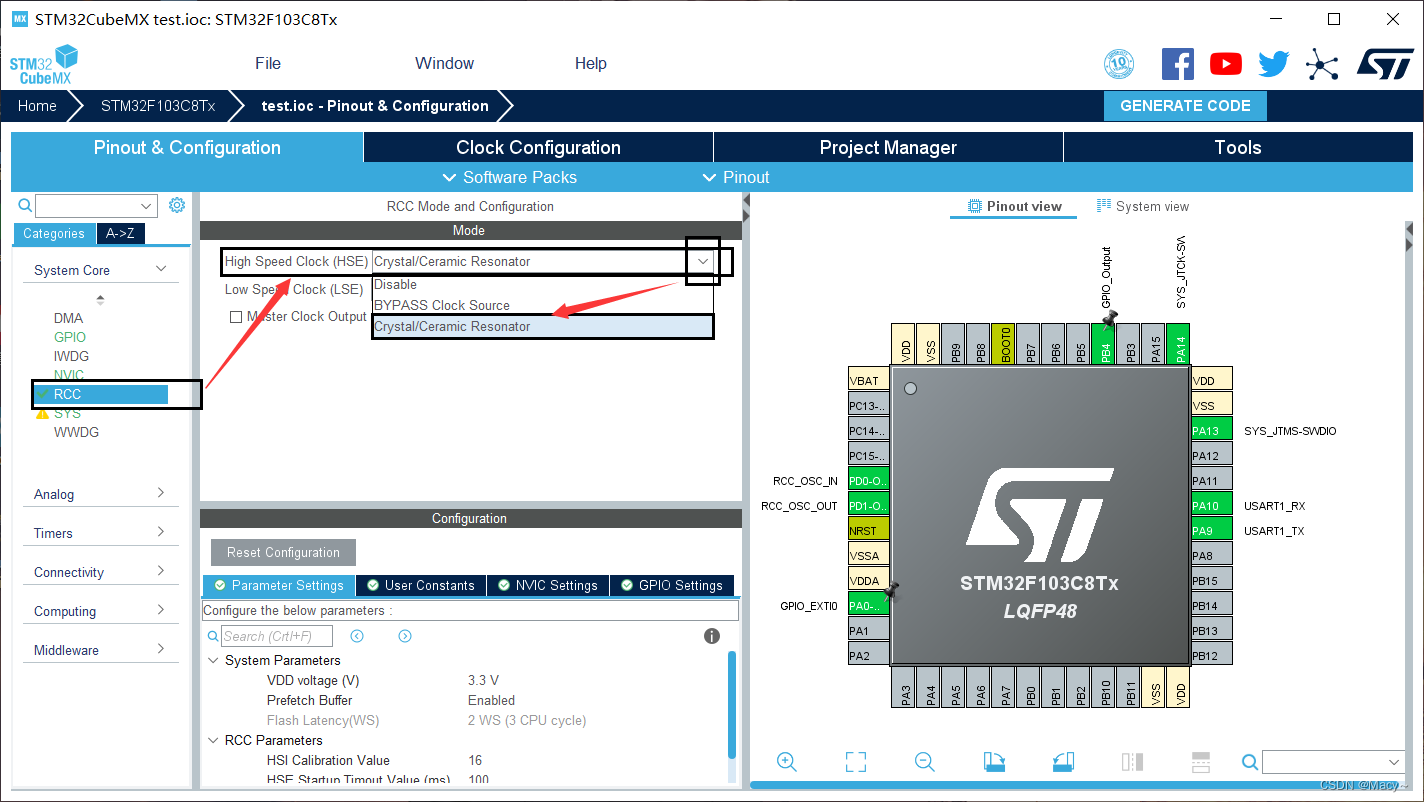
Task: Click the STM32CubeMX logo
Action: (x=44, y=64)
